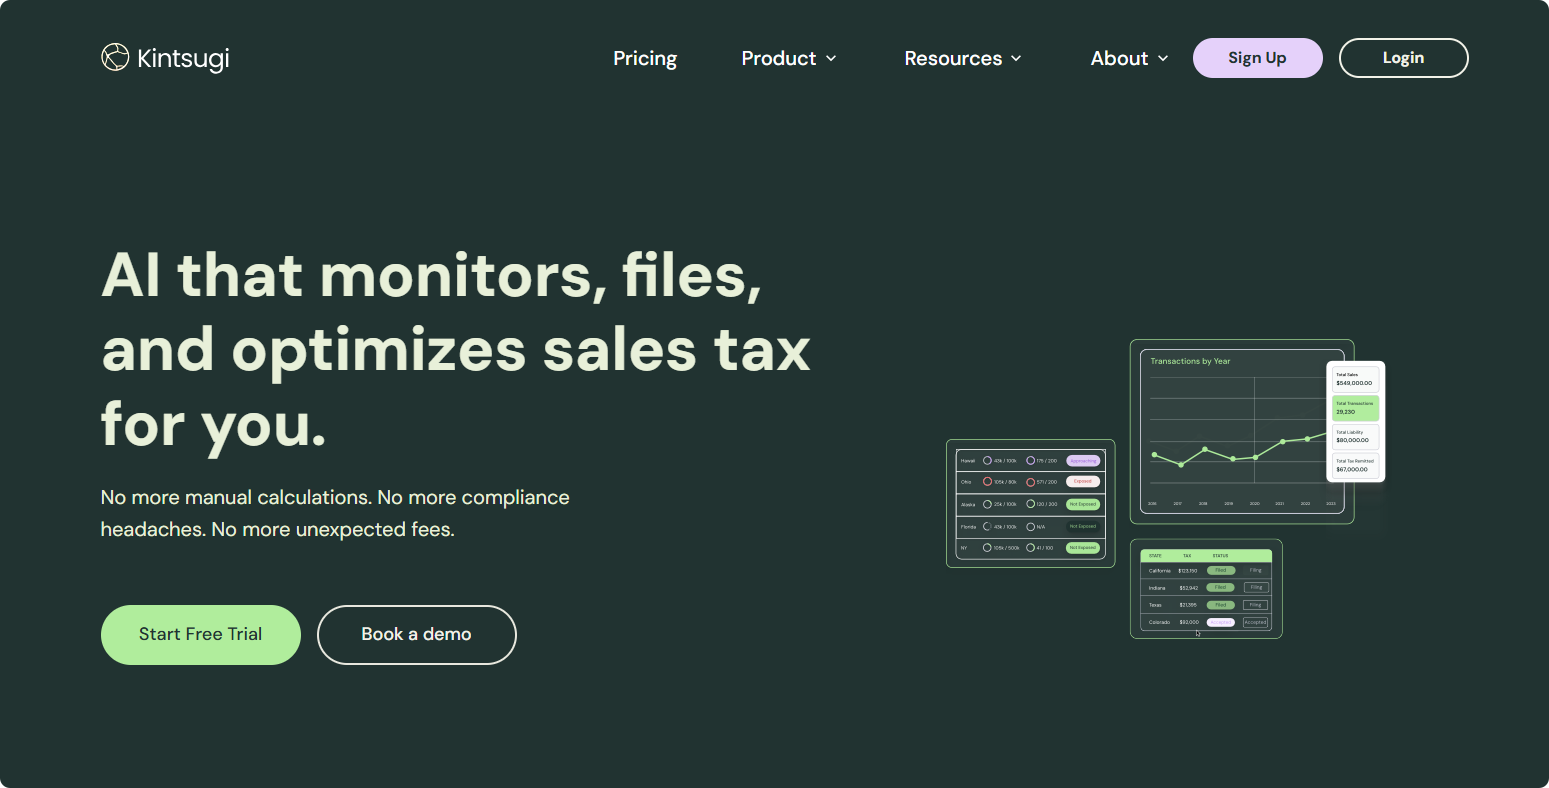This screenshot has width=1549, height=788.
Task: Click the Ohio Exposed status badge
Action: [x=1082, y=482]
